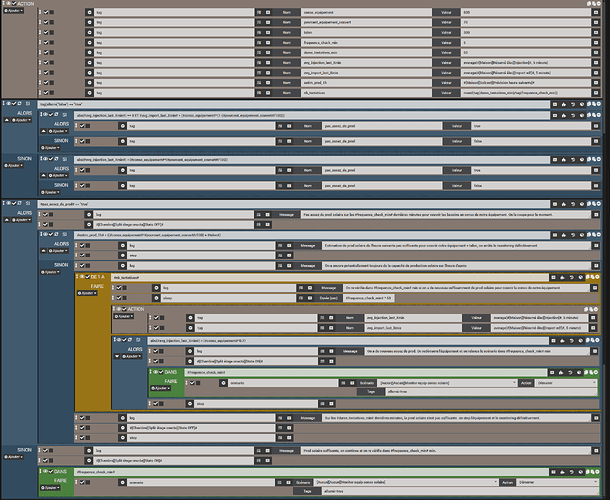Viewport: 610px width, 500px height.
Task: Click flame icon on first SI condition row
Action: (564, 104)
